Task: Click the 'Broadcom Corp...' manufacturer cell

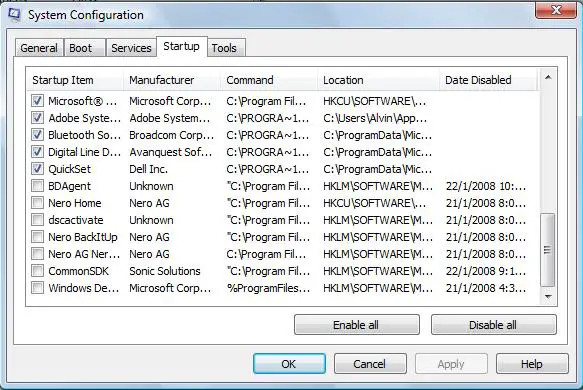Action: (171, 135)
